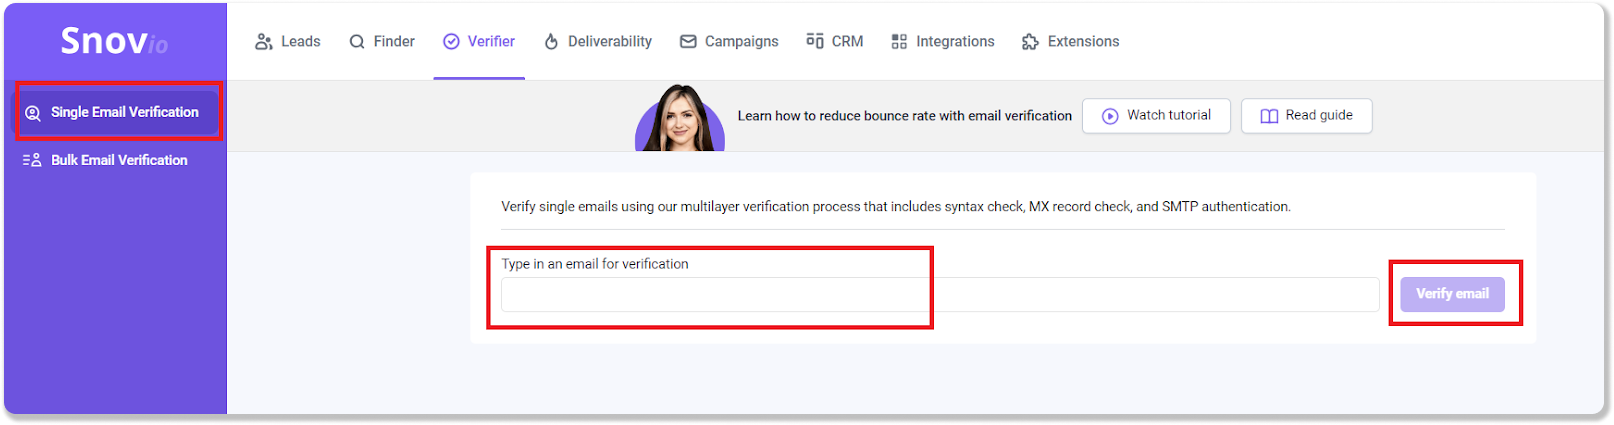Screen dimensions: 1614x425
Task: Click the Verifier checkmark circle icon
Action: point(451,42)
